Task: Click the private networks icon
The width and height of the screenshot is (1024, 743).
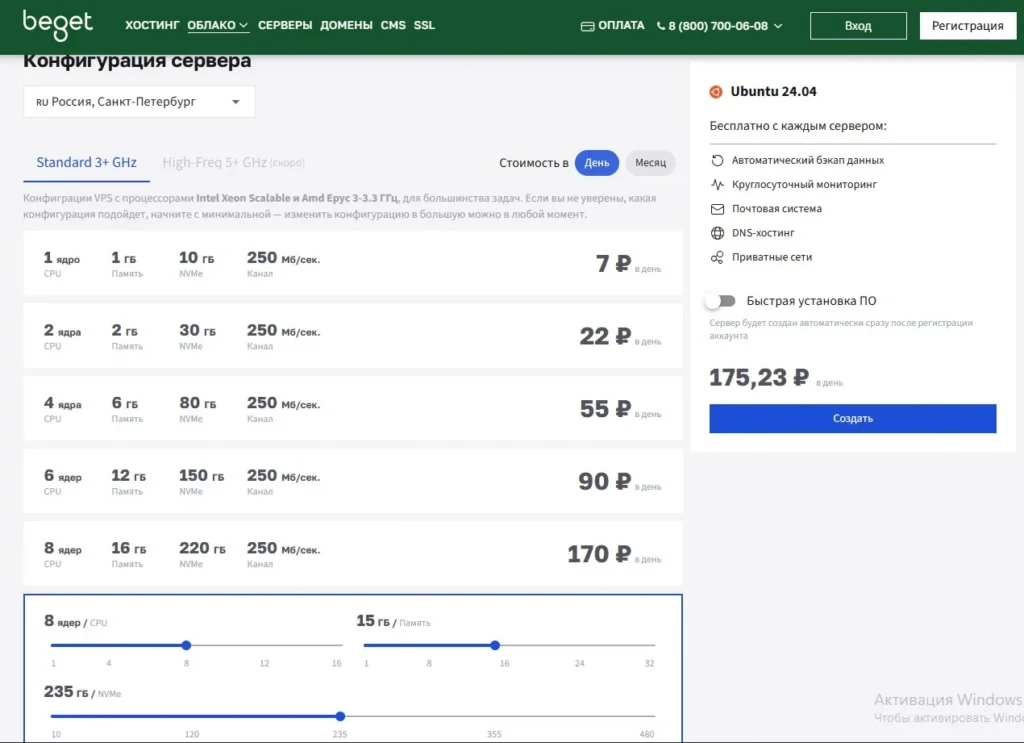Action: tap(717, 257)
